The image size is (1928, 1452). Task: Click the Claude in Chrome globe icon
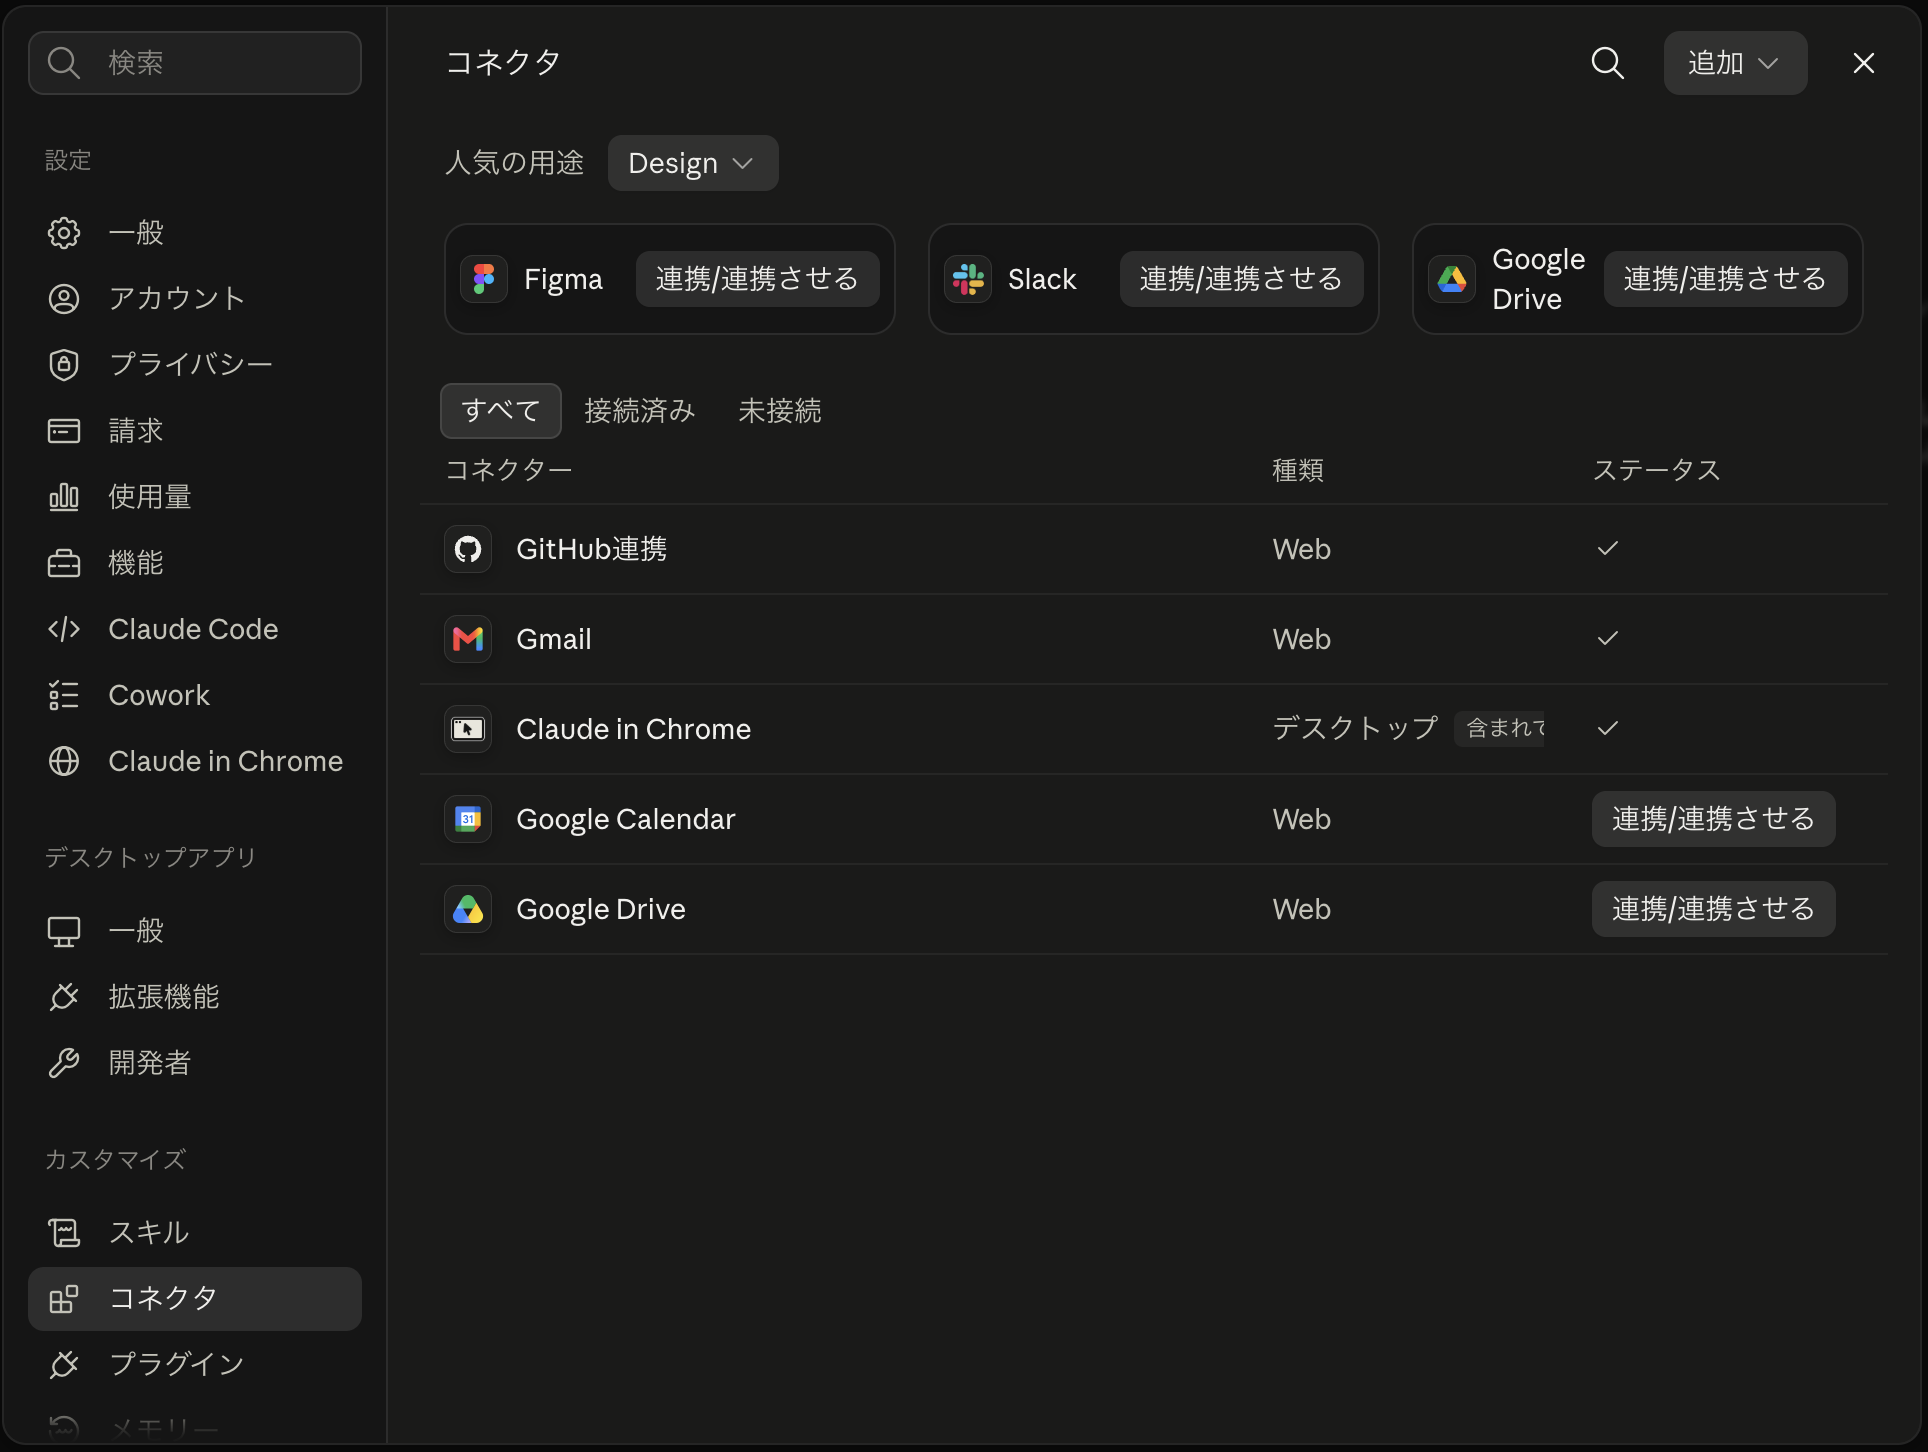[64, 761]
